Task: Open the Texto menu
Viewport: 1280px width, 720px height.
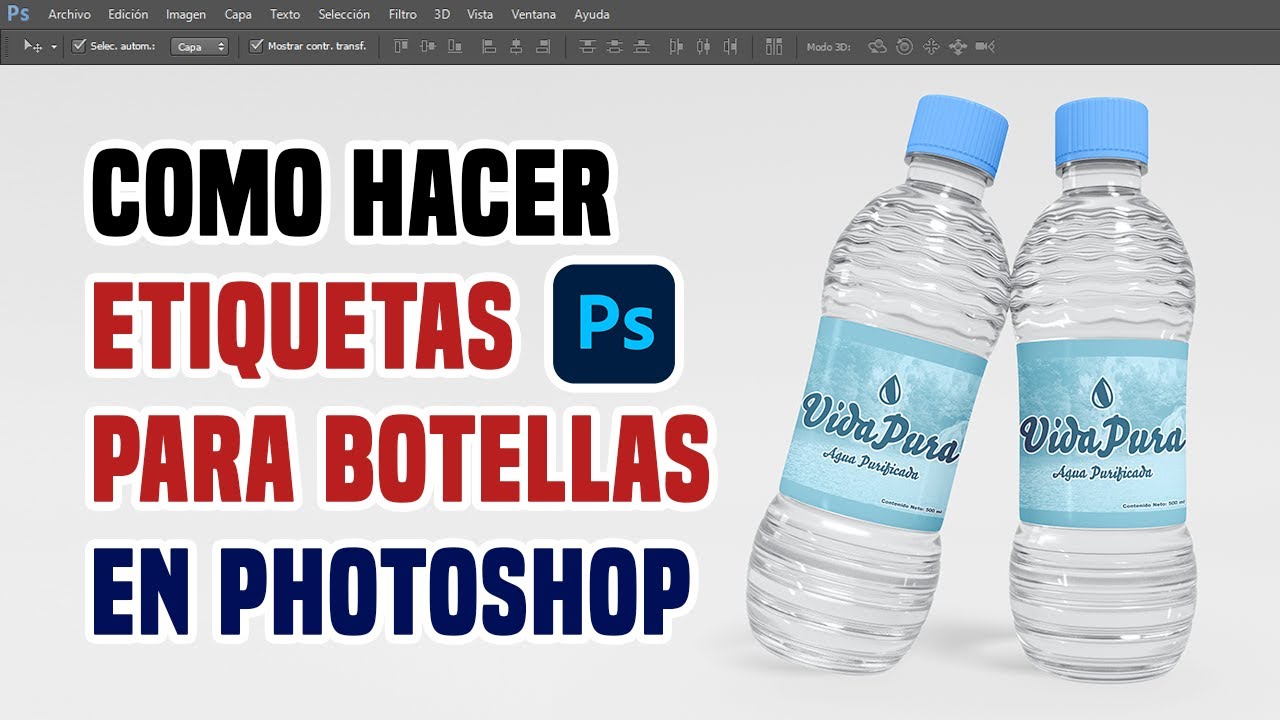Action: tap(285, 15)
